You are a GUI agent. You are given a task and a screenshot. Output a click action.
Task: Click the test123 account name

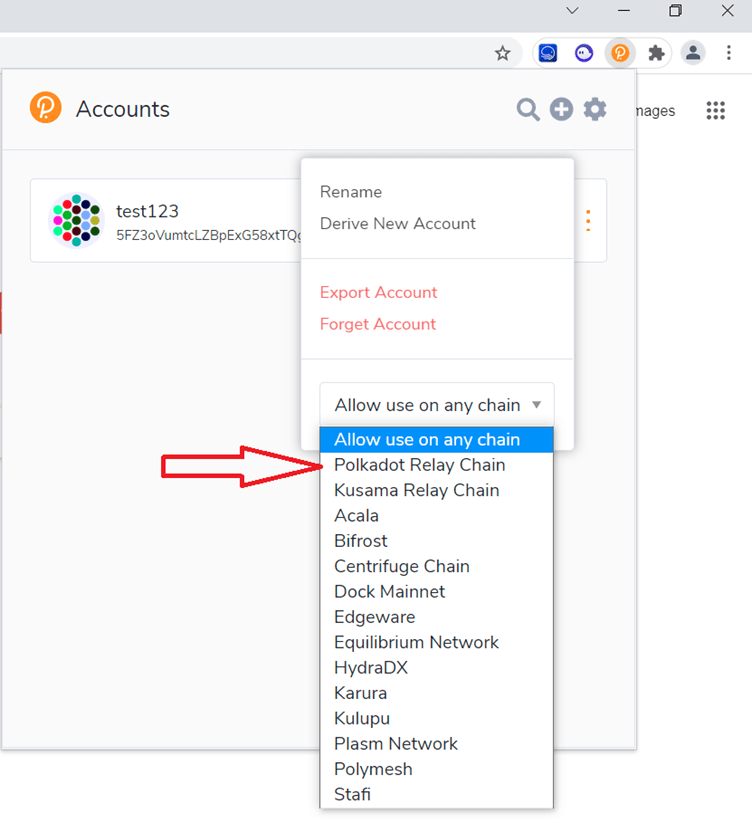pyautogui.click(x=147, y=211)
